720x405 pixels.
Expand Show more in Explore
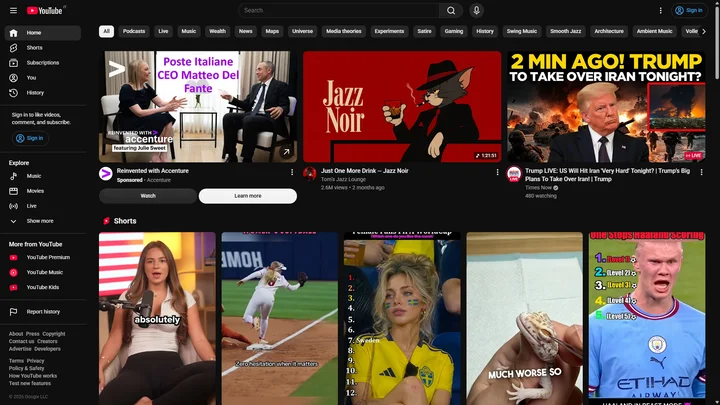point(43,221)
